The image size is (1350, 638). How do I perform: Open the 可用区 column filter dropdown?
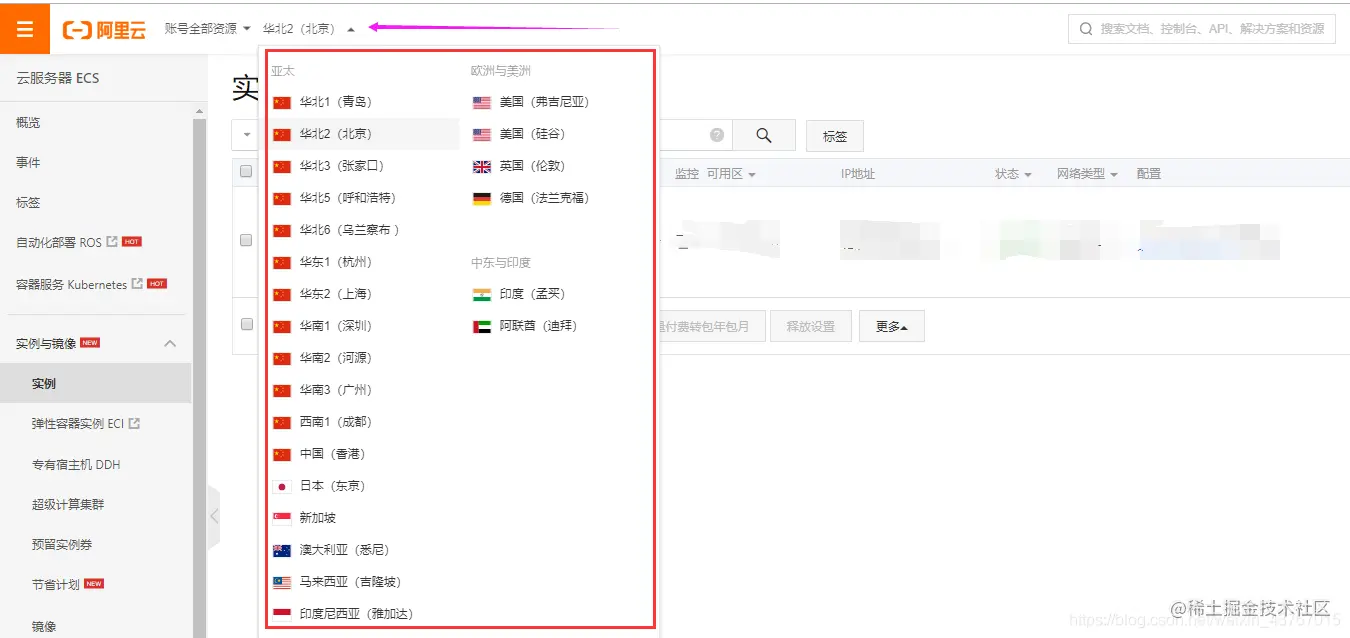(x=731, y=174)
